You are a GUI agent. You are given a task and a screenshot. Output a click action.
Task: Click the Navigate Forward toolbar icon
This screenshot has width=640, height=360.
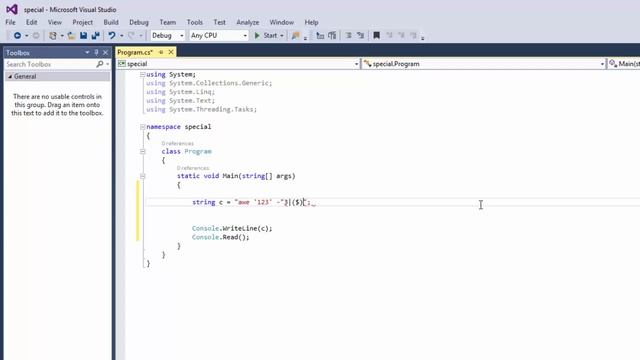pos(36,36)
